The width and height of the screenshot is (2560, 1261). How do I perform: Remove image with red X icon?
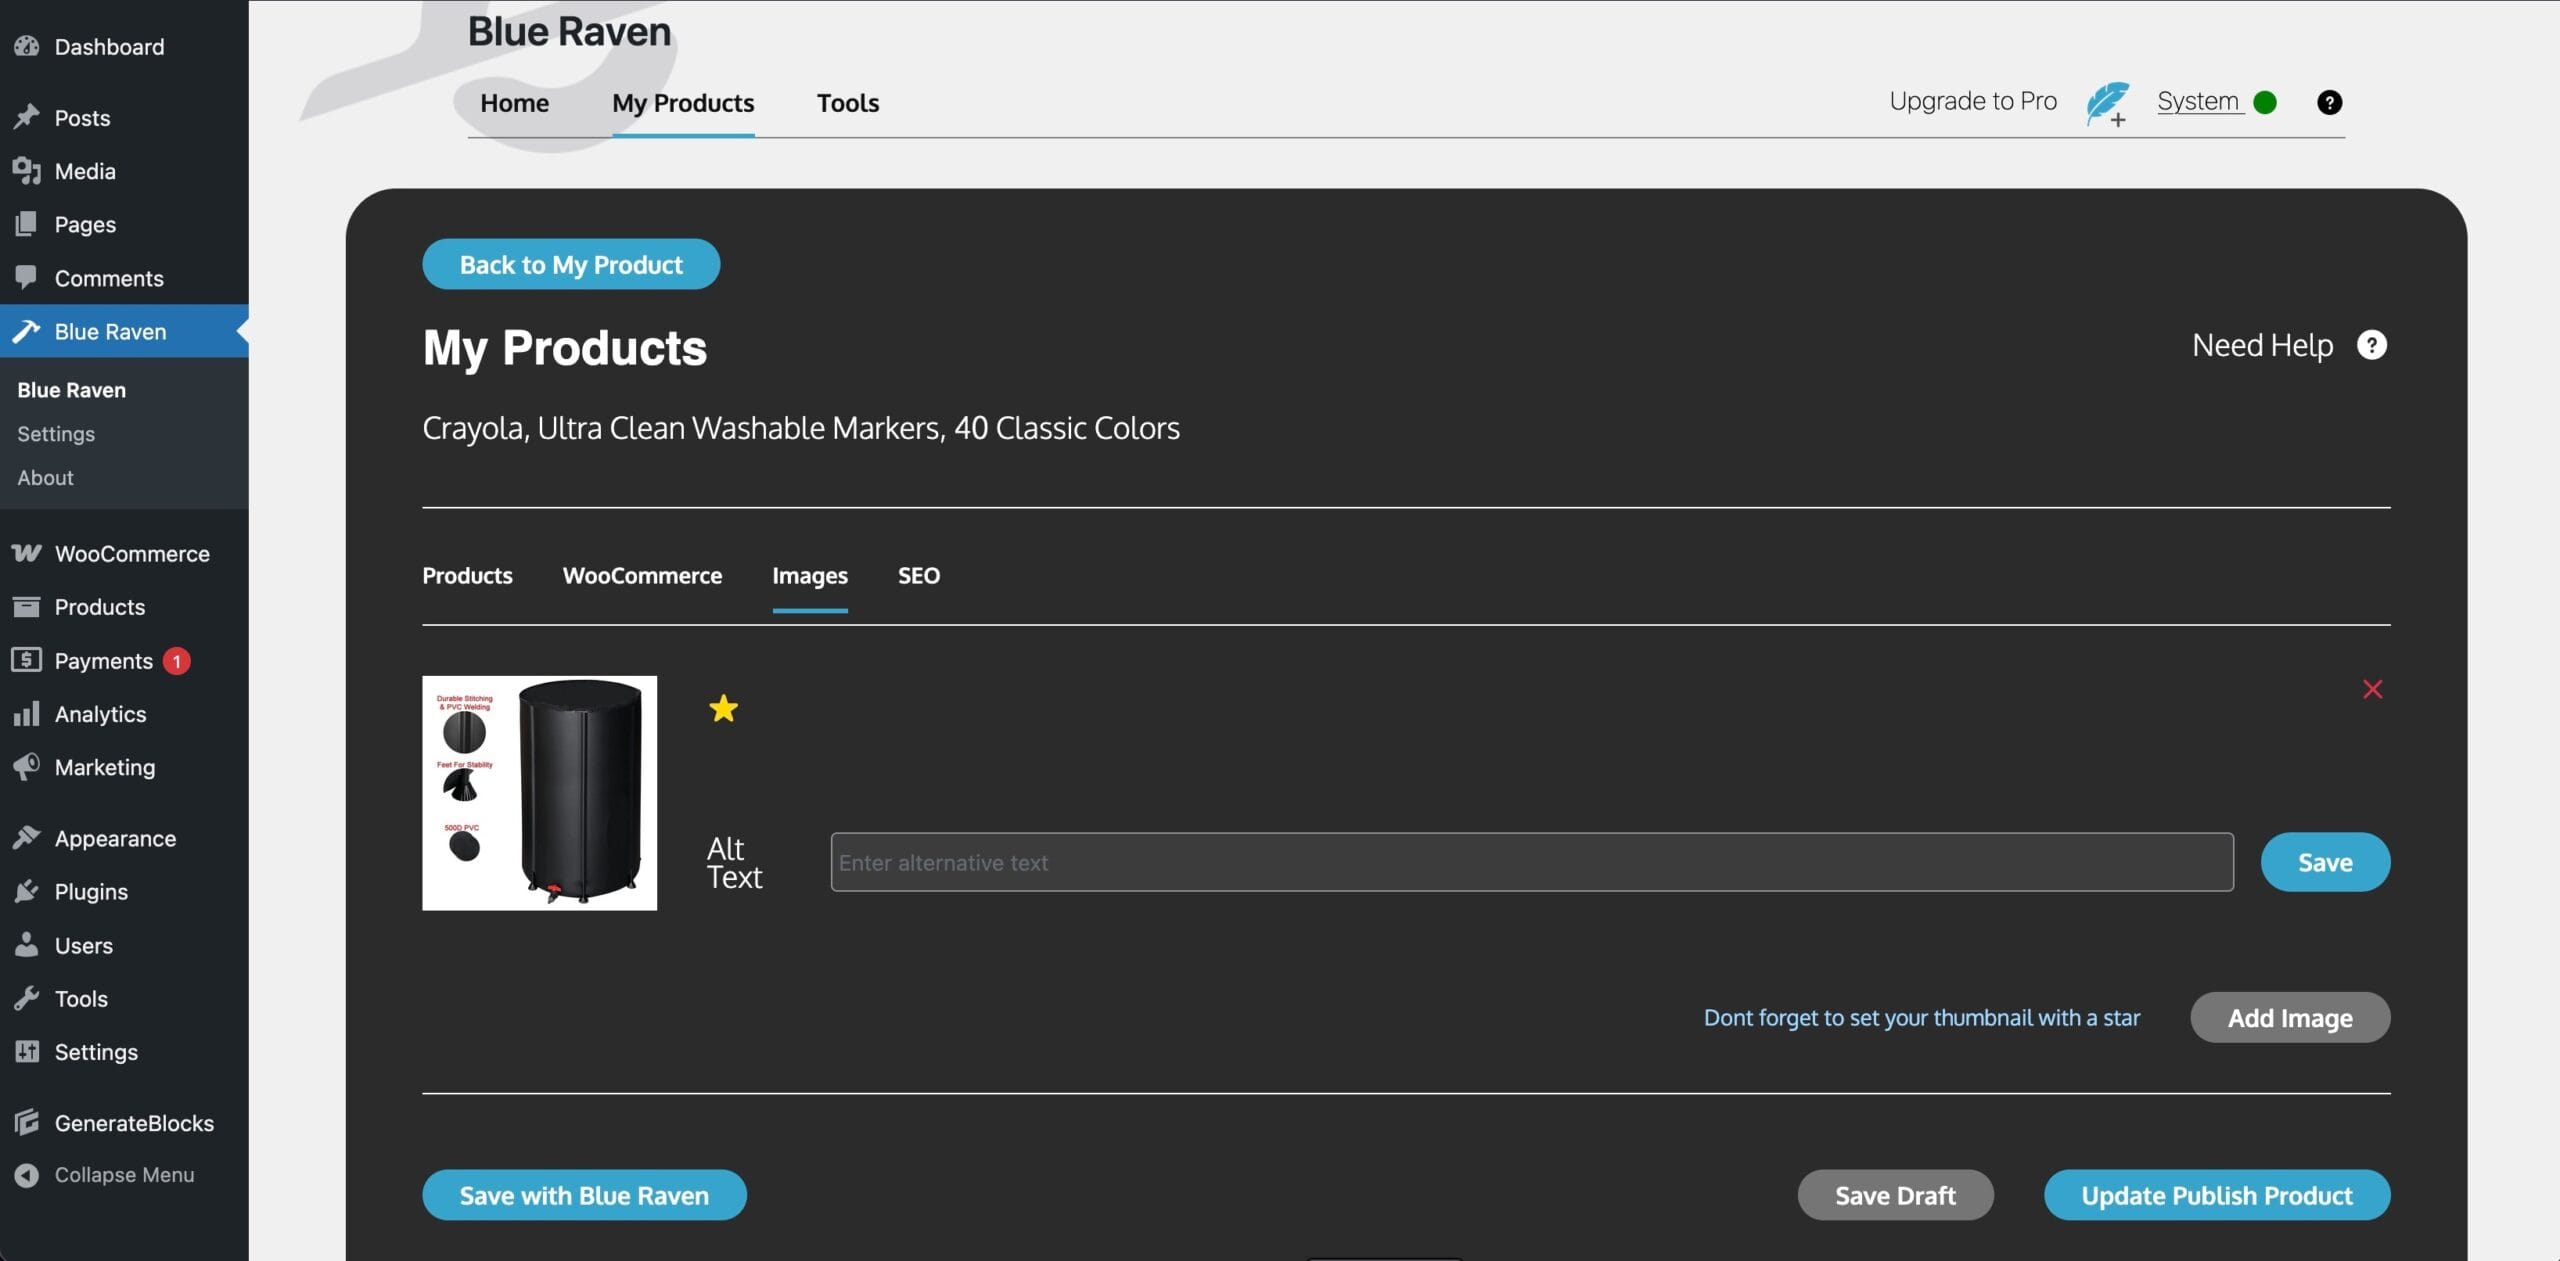(2372, 689)
